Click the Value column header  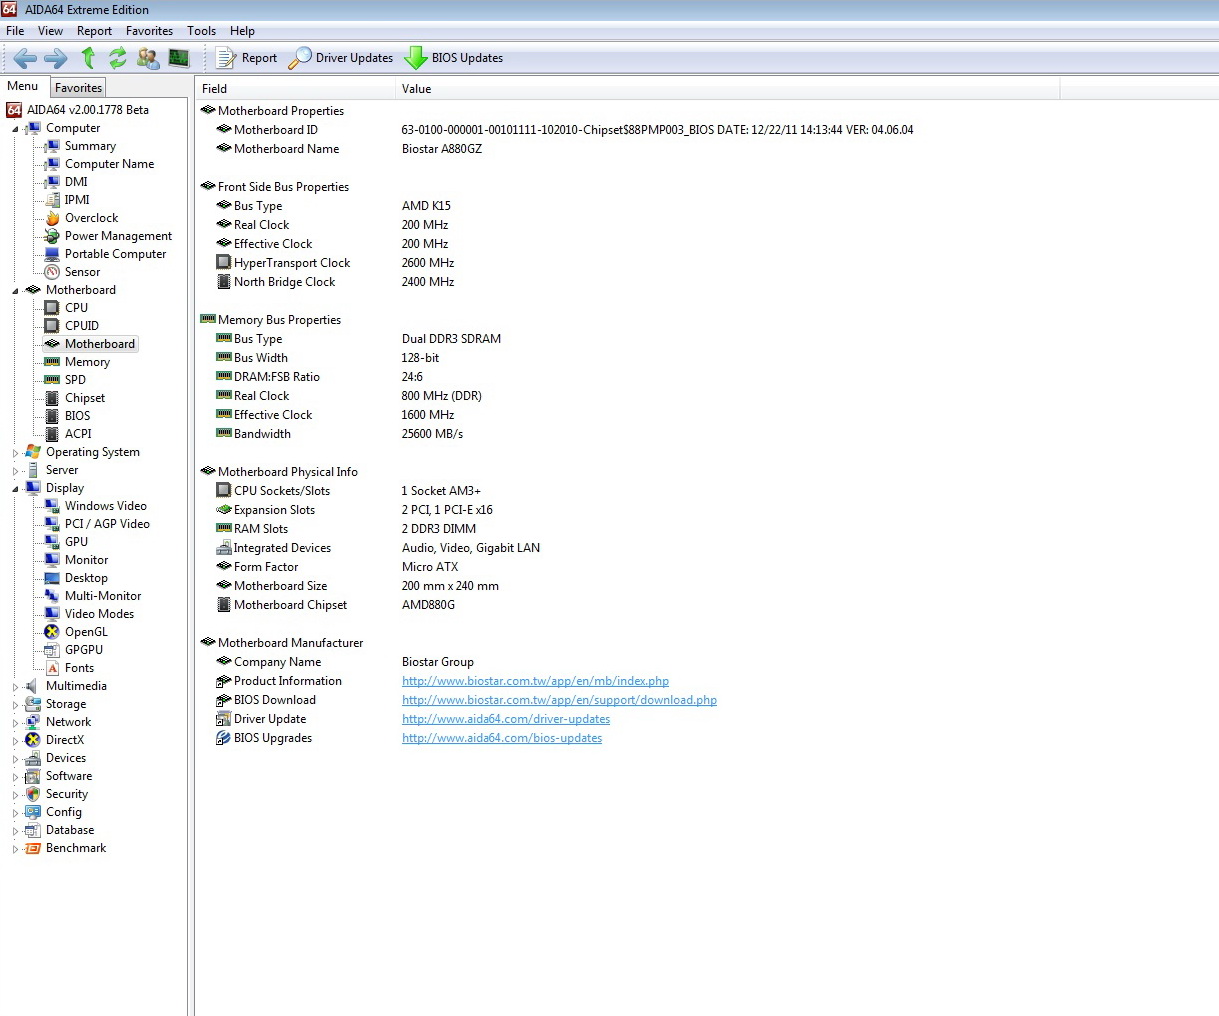point(727,89)
